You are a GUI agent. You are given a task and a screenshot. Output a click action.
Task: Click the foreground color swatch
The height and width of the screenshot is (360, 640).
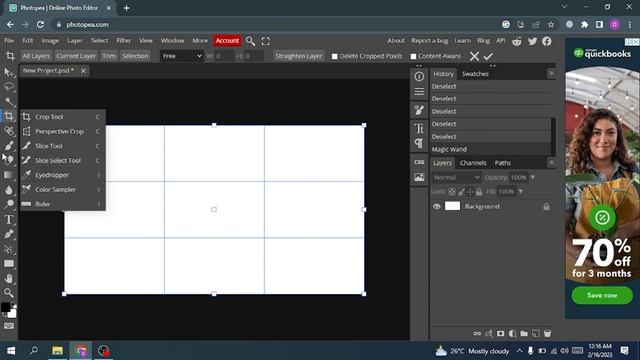(5, 307)
